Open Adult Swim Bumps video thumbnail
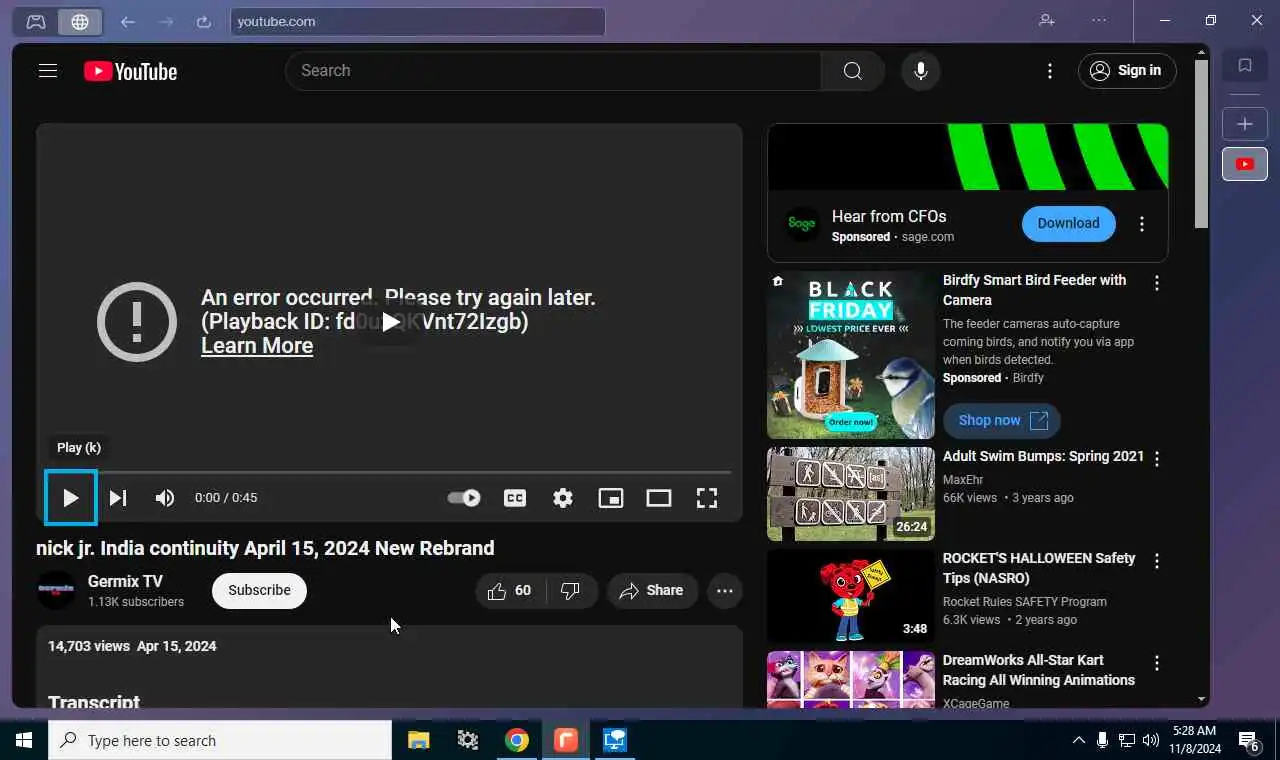Image resolution: width=1280 pixels, height=760 pixels. [851, 494]
